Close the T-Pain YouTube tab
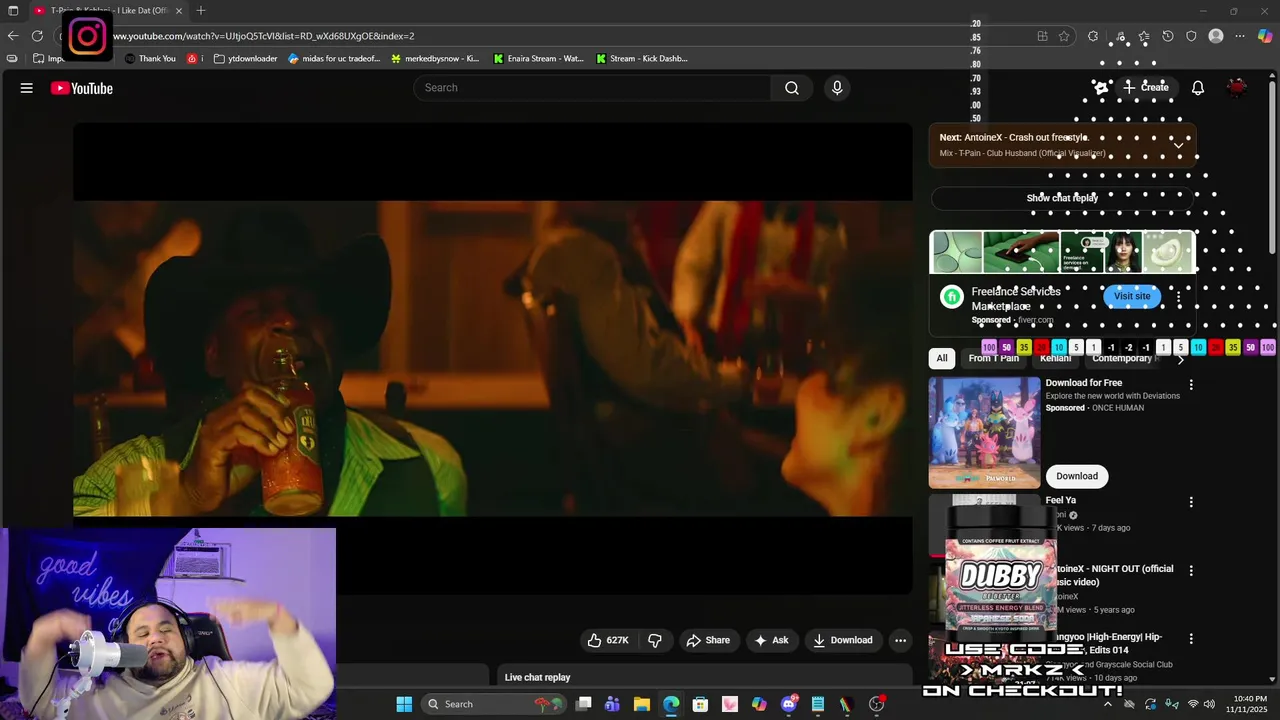 [x=179, y=11]
